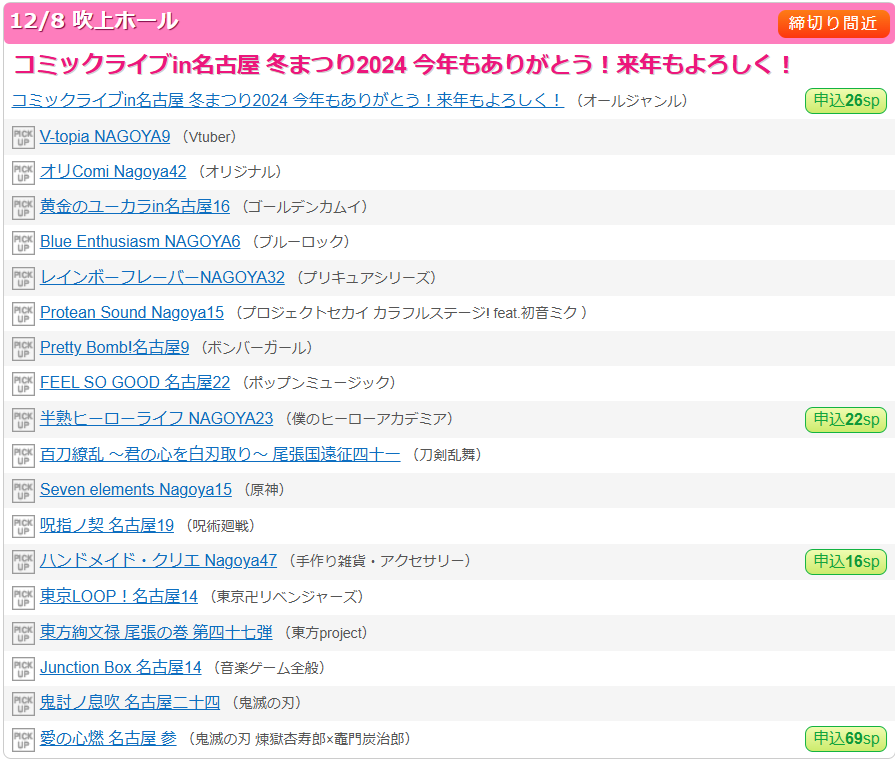Click the (プリキュアシリーズ) genre text
The image size is (895, 762).
(366, 278)
